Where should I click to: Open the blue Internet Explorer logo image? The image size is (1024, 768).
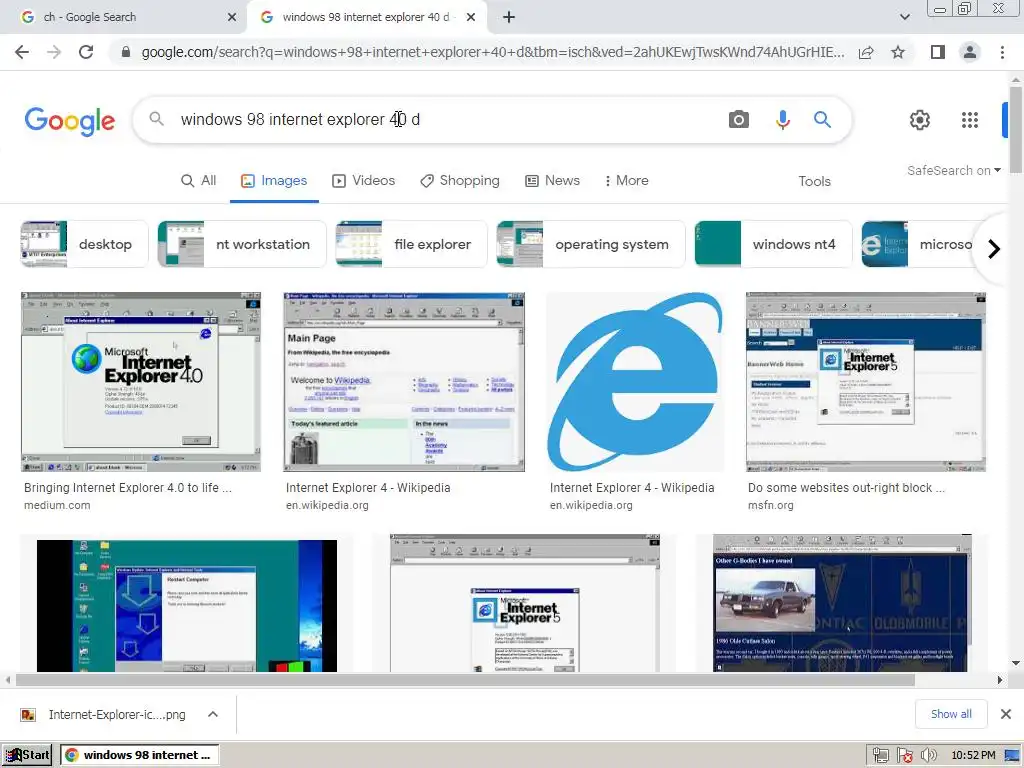coord(635,381)
